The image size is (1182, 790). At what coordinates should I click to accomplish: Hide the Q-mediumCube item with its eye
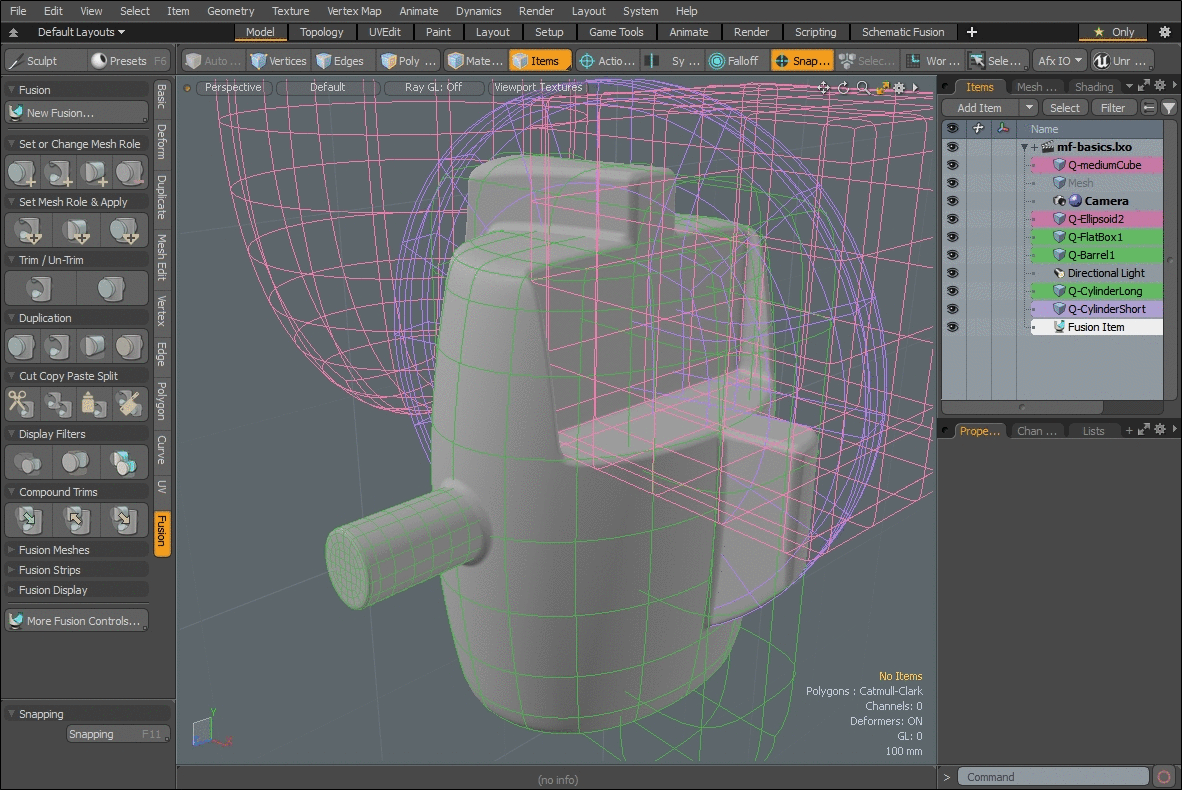tap(952, 165)
